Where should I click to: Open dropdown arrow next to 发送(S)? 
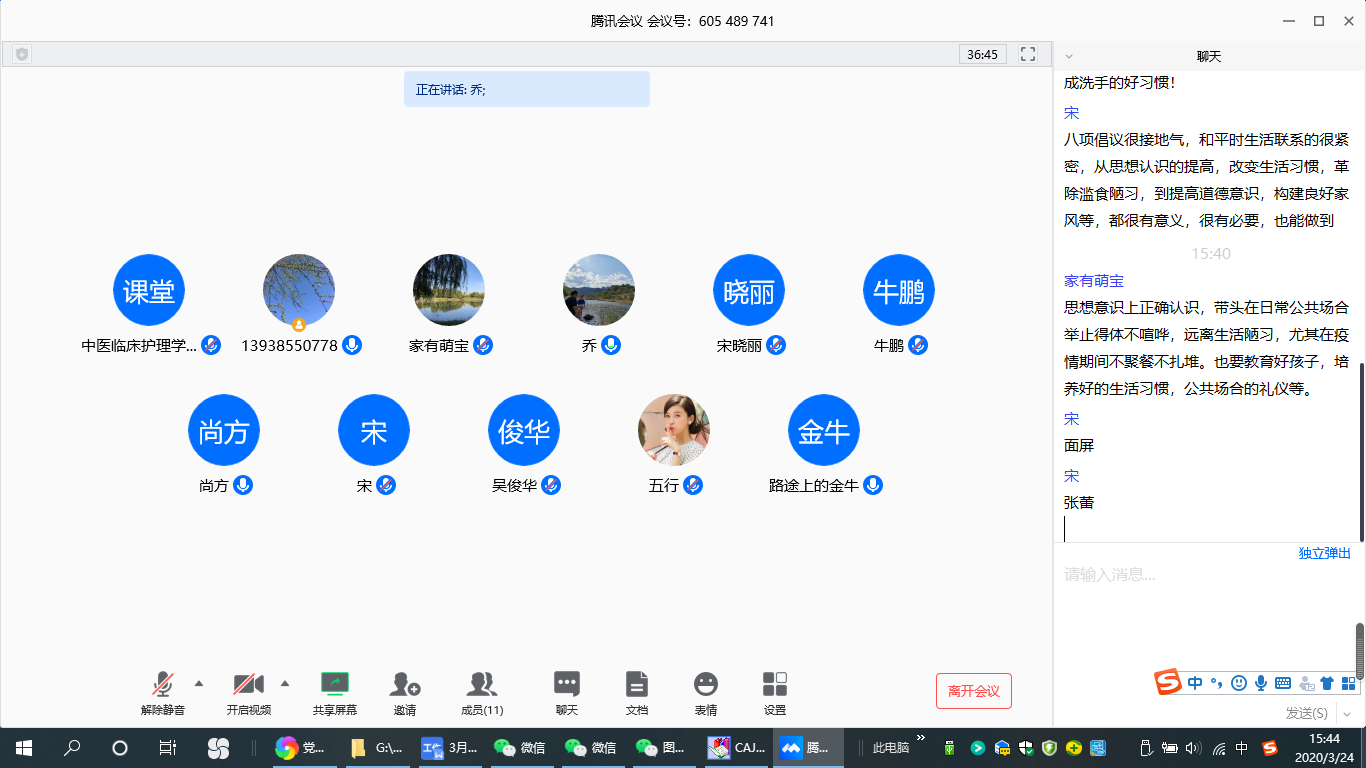coord(1346,713)
